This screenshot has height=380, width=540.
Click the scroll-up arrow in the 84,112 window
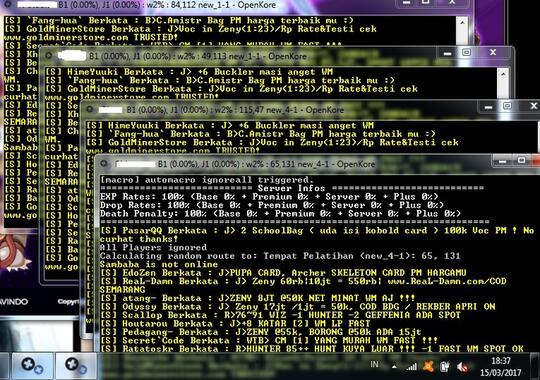pyautogui.click(x=462, y=23)
